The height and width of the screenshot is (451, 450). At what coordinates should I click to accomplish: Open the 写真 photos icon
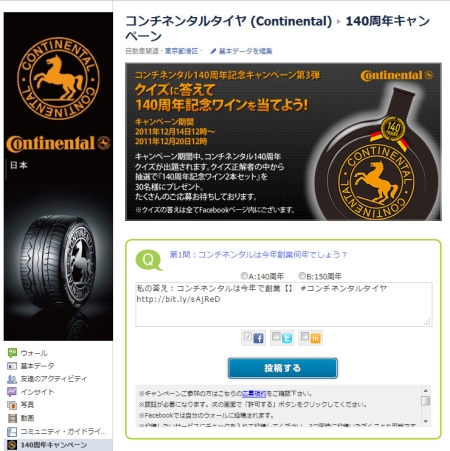pos(12,405)
